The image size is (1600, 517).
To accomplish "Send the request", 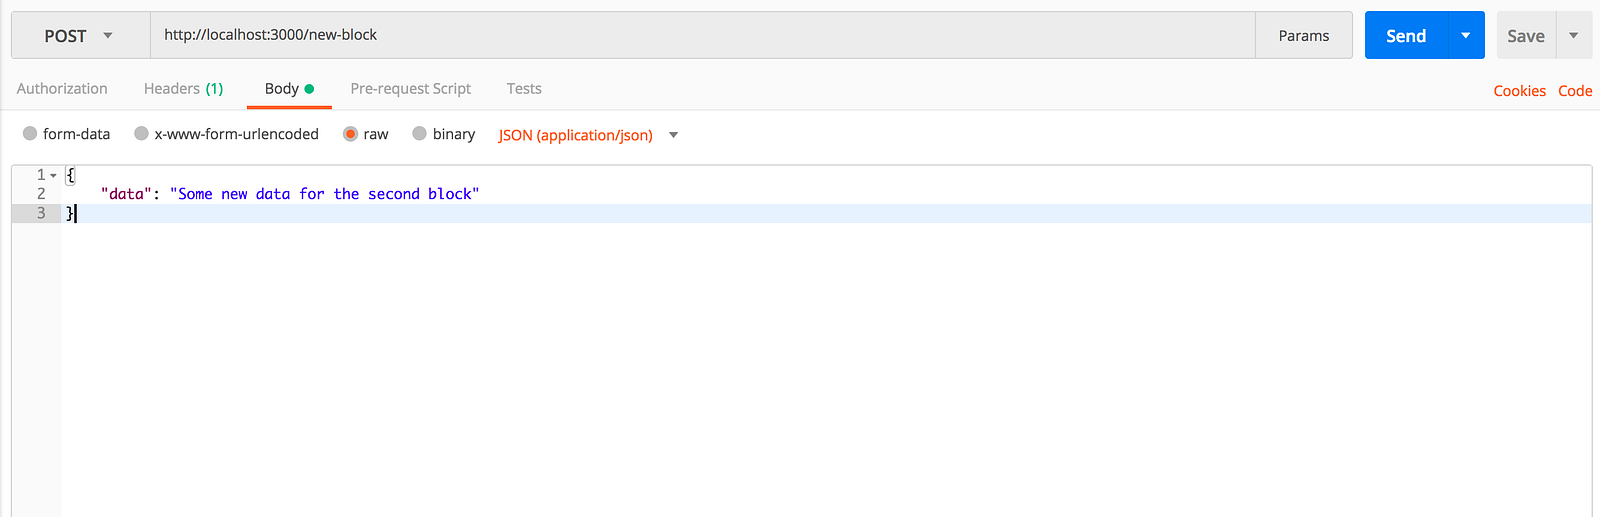I will (x=1406, y=36).
